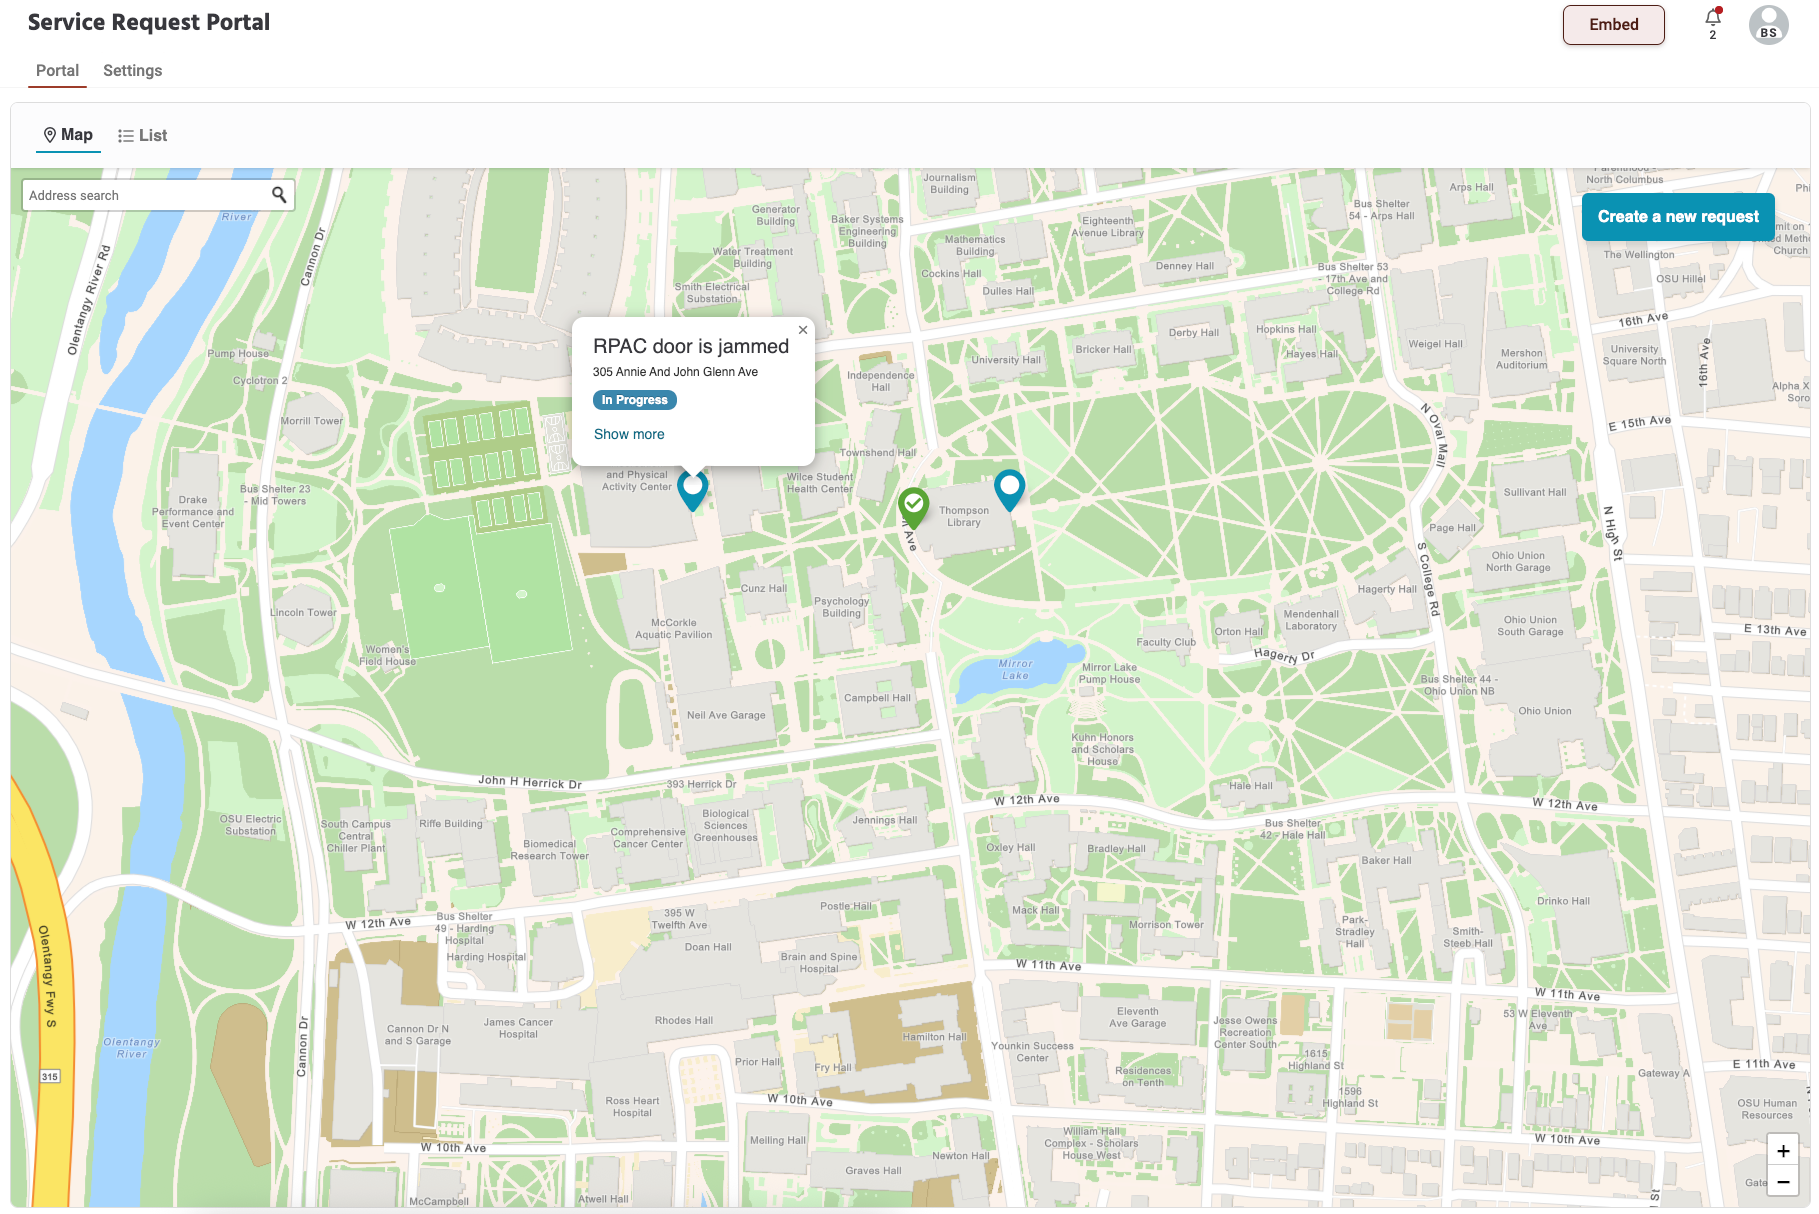This screenshot has width=1819, height=1214.
Task: Click the Mershon Auditorium label
Action: tap(1522, 359)
